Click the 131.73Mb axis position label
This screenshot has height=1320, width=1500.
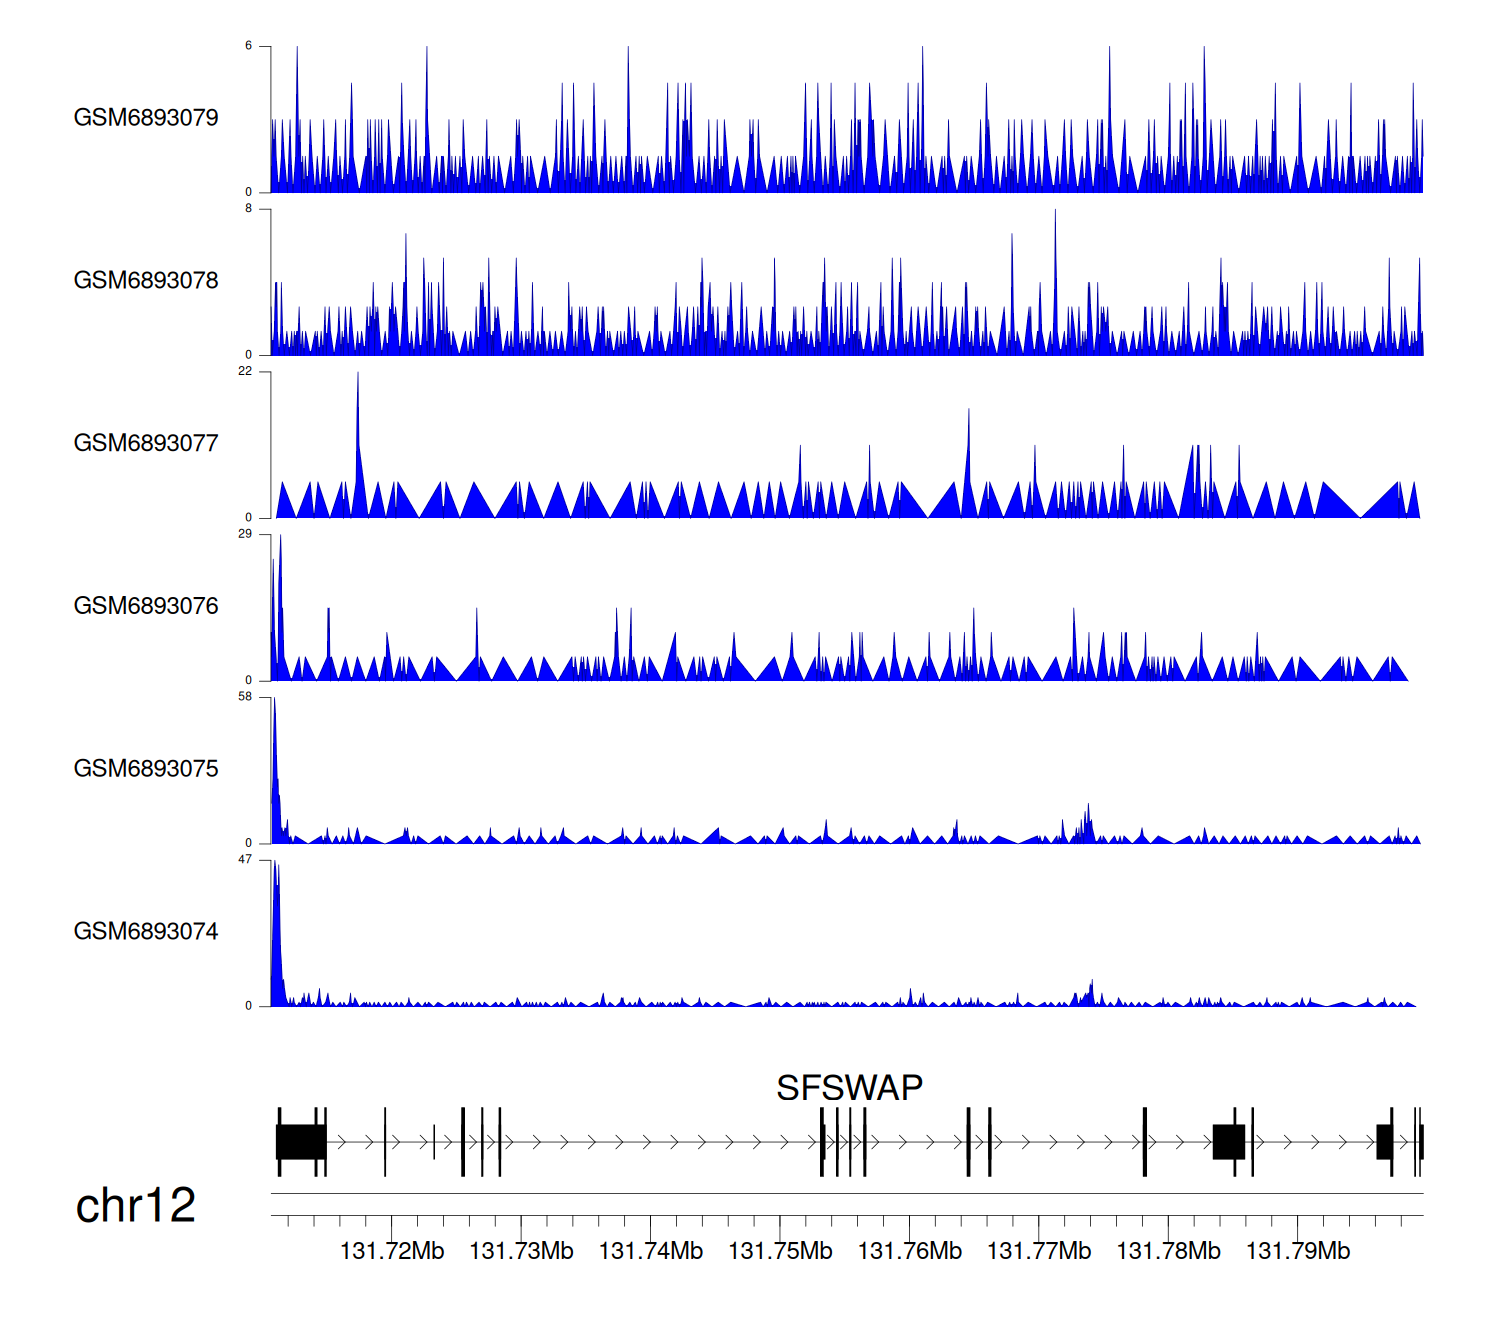pyautogui.click(x=521, y=1252)
